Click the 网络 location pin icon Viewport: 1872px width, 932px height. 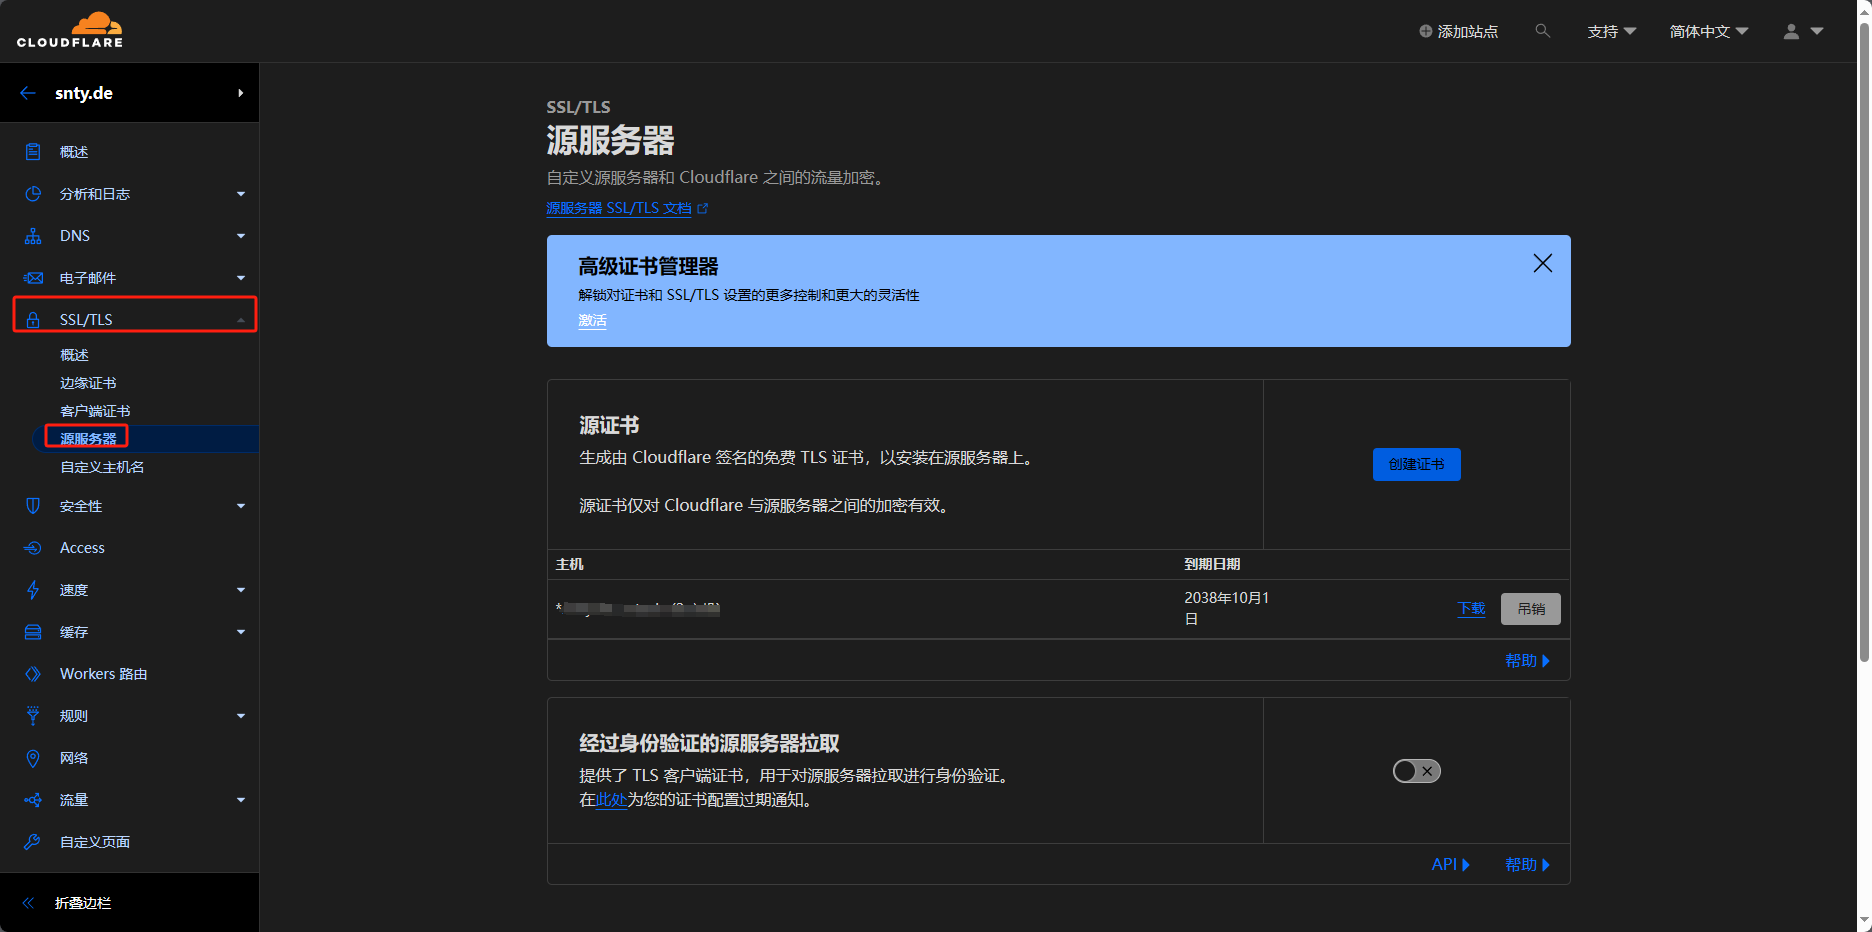point(33,758)
